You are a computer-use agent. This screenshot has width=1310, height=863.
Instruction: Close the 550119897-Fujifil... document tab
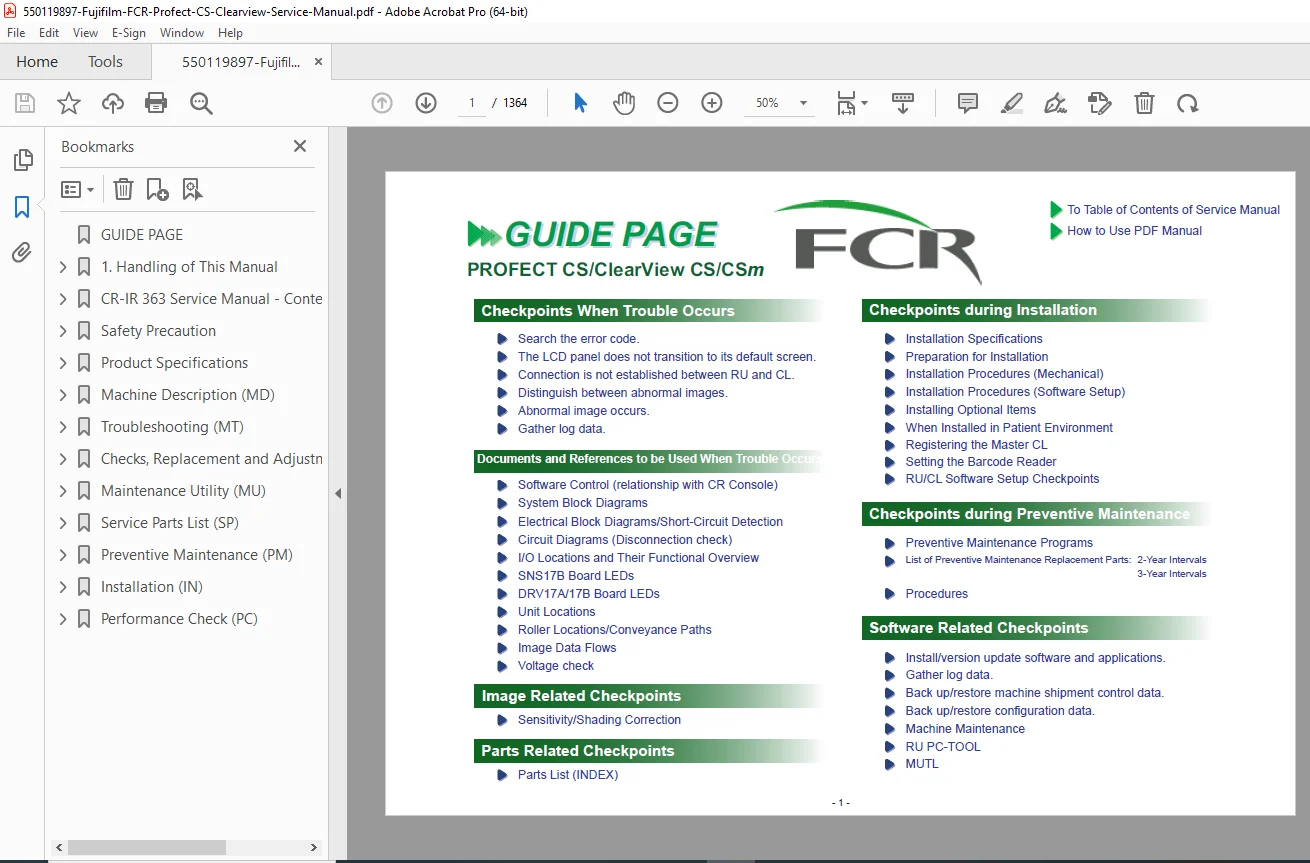click(319, 62)
